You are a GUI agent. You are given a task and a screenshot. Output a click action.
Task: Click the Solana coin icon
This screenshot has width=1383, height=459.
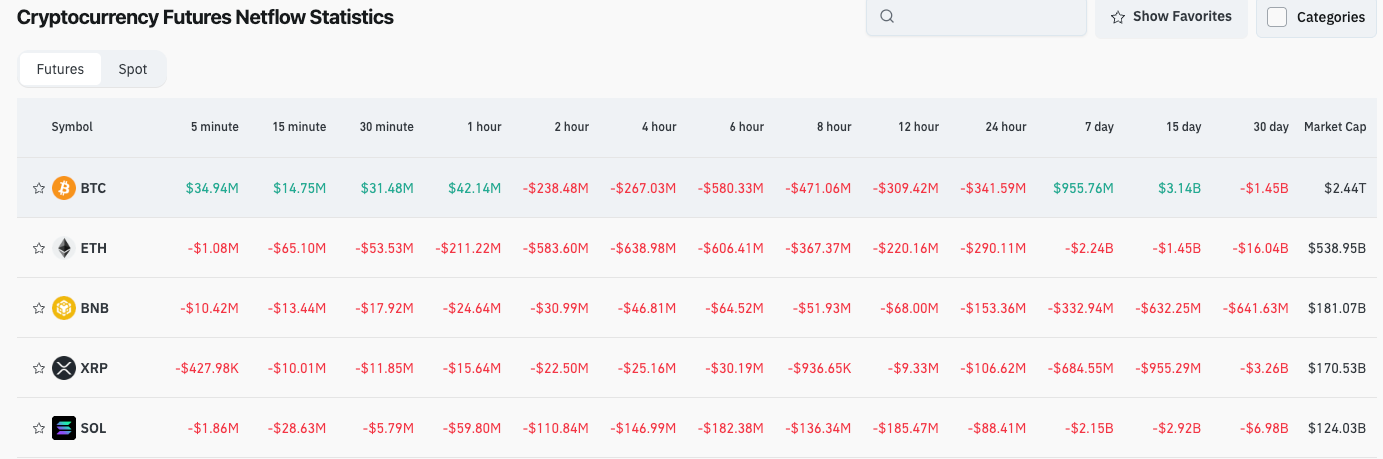(x=64, y=428)
